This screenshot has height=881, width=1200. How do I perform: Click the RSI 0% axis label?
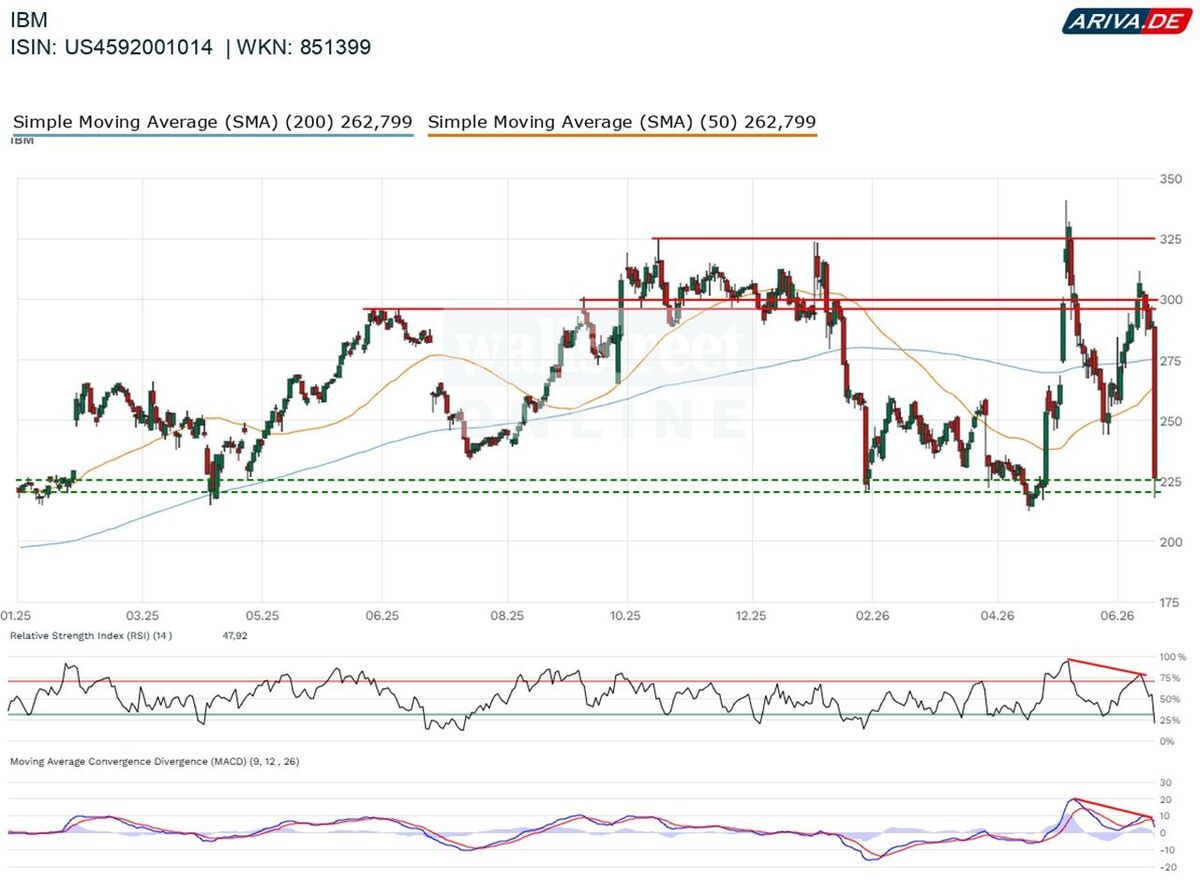click(1165, 742)
